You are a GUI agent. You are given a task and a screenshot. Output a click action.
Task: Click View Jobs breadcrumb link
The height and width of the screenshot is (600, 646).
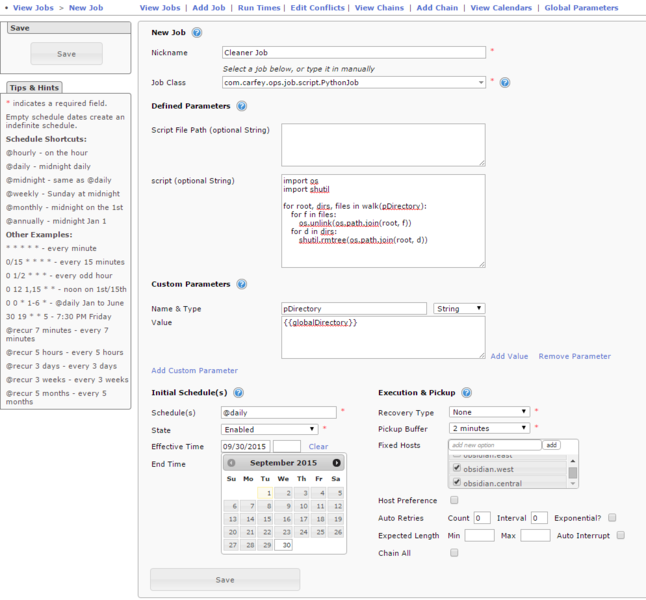coord(33,7)
